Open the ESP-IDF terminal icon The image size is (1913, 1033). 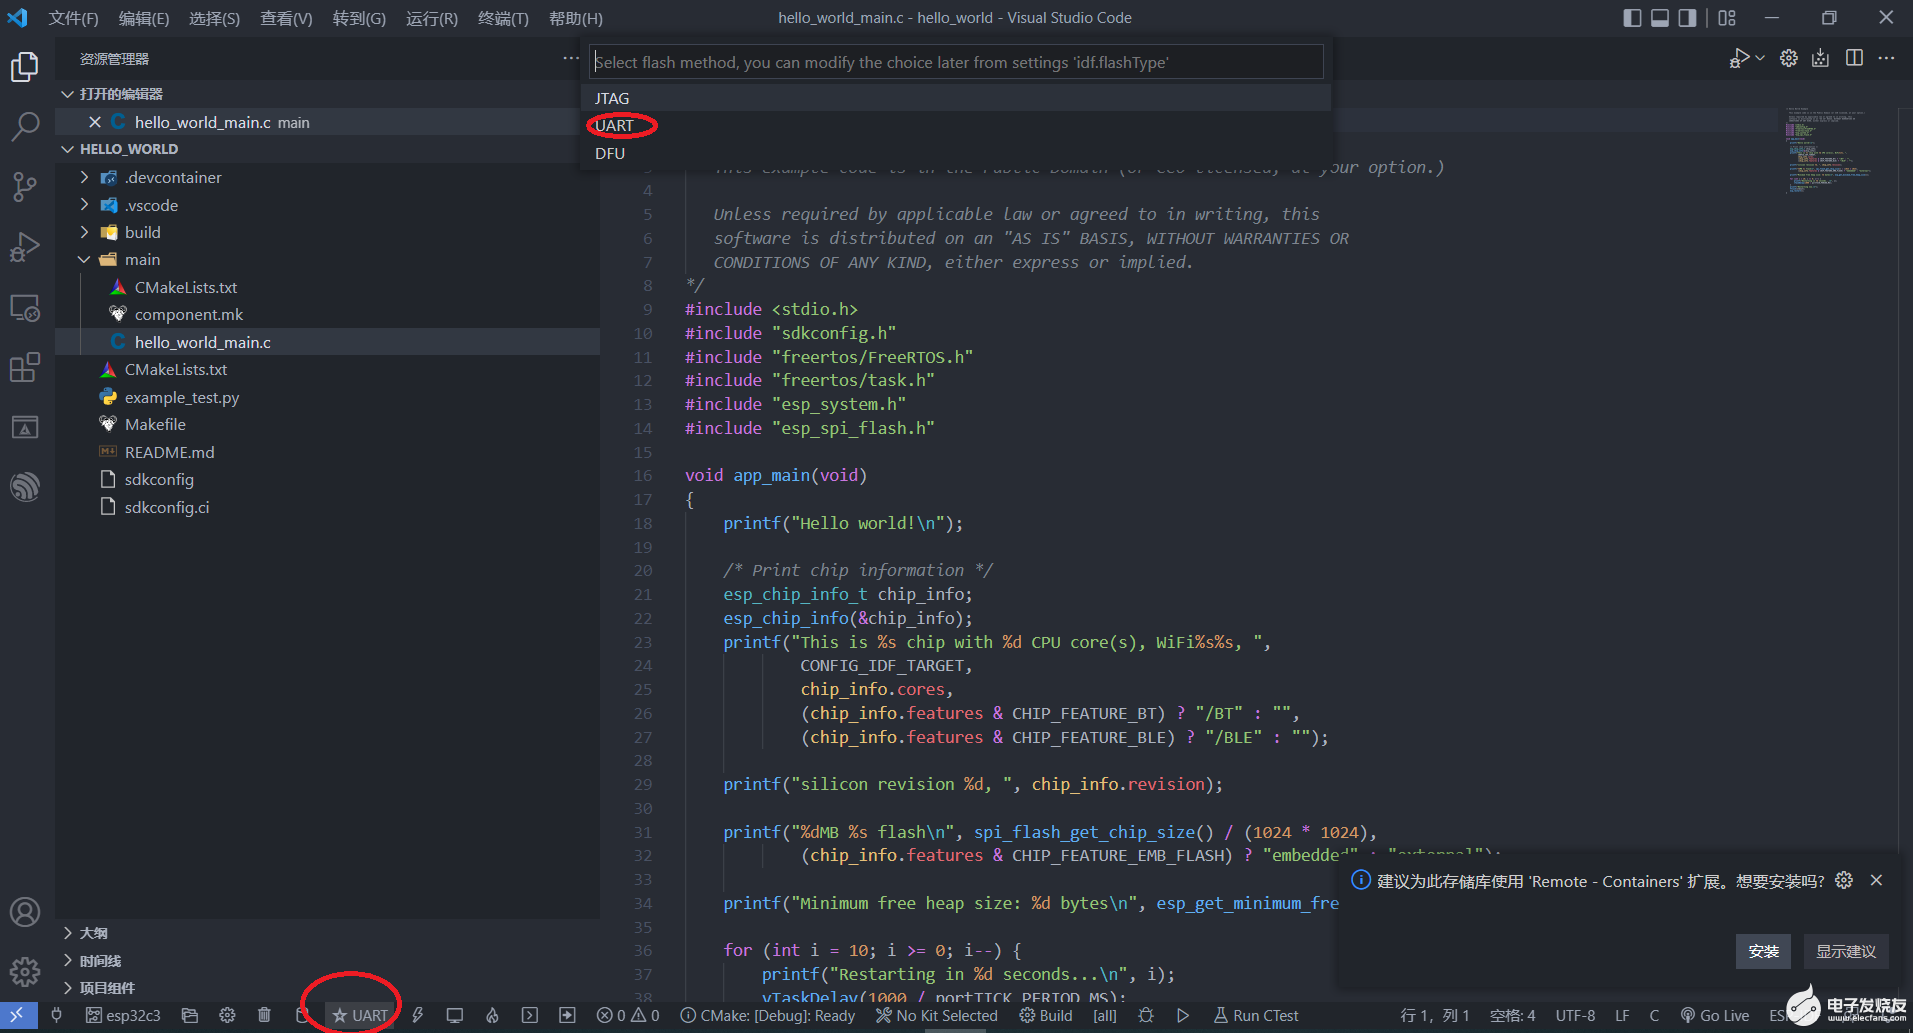click(x=530, y=1015)
